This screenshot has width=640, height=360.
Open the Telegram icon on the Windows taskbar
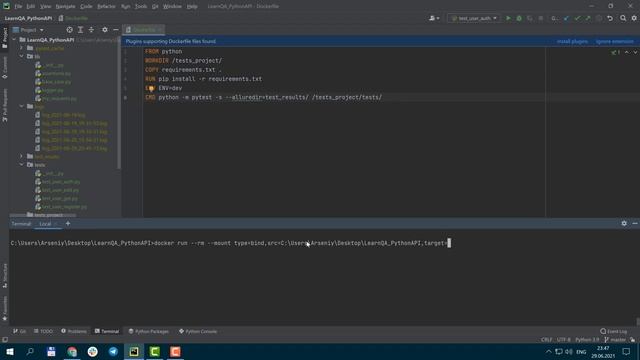(x=113, y=351)
